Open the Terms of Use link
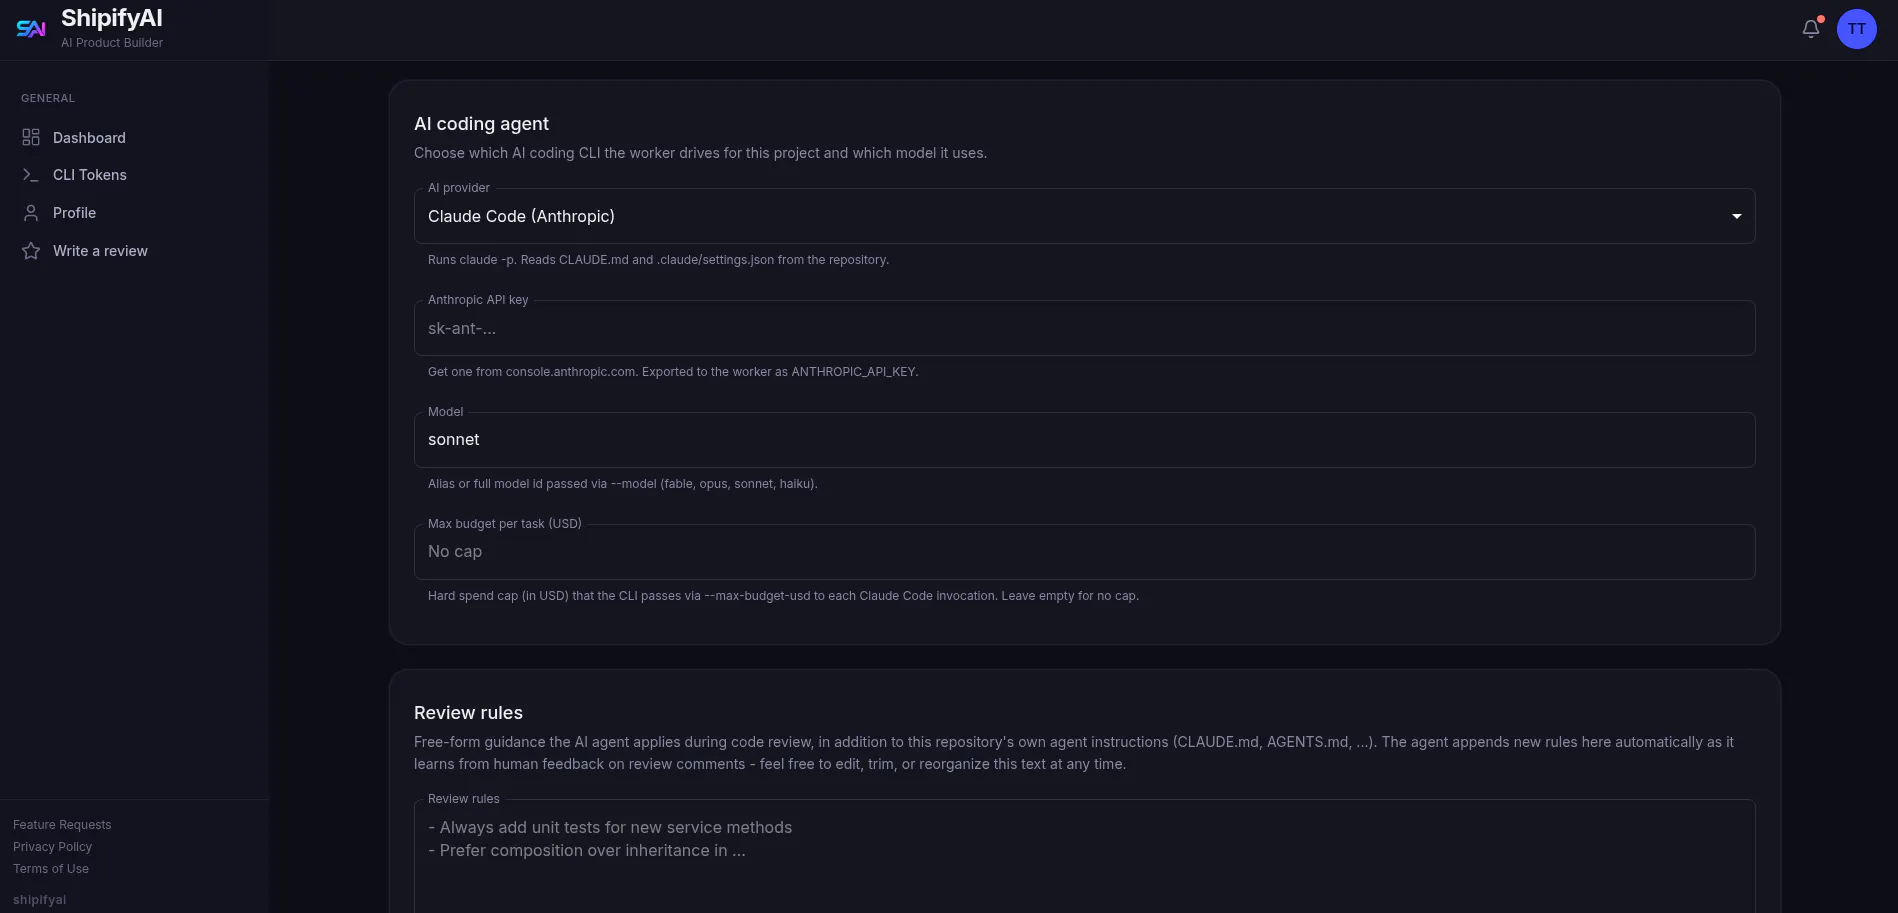Image resolution: width=1898 pixels, height=913 pixels. pyautogui.click(x=51, y=869)
